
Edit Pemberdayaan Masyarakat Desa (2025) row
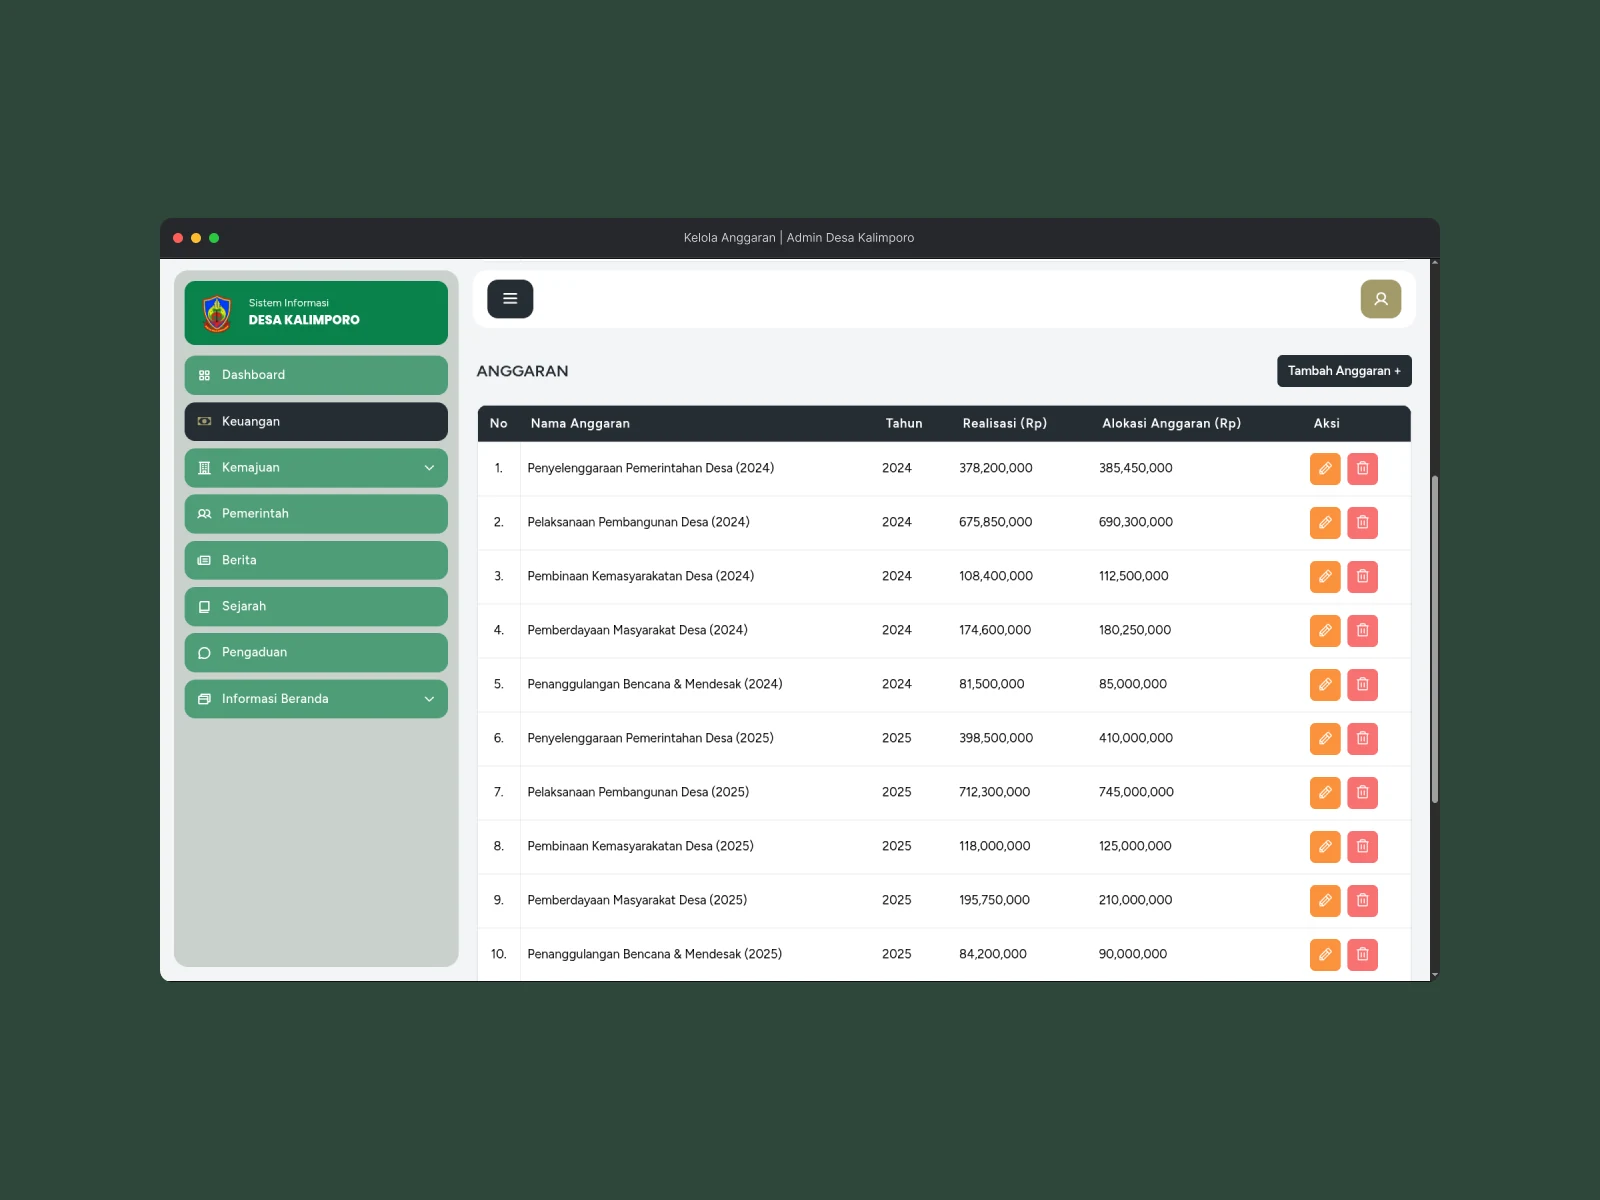point(1325,901)
